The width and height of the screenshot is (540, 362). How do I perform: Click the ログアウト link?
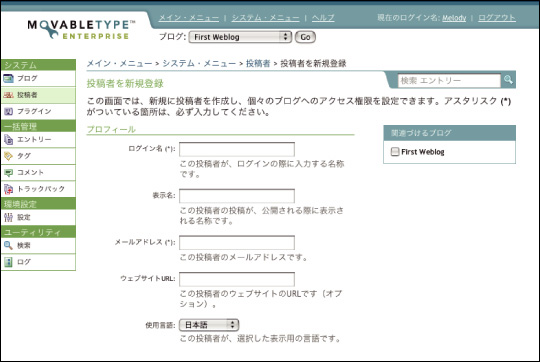pos(497,18)
